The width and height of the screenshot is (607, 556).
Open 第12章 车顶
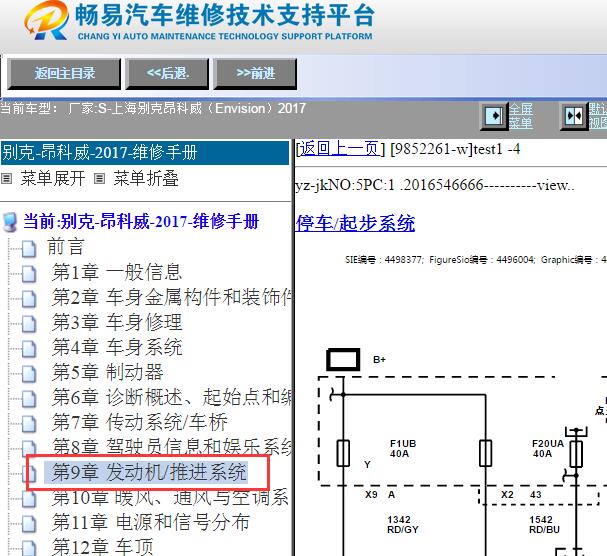click(x=103, y=547)
